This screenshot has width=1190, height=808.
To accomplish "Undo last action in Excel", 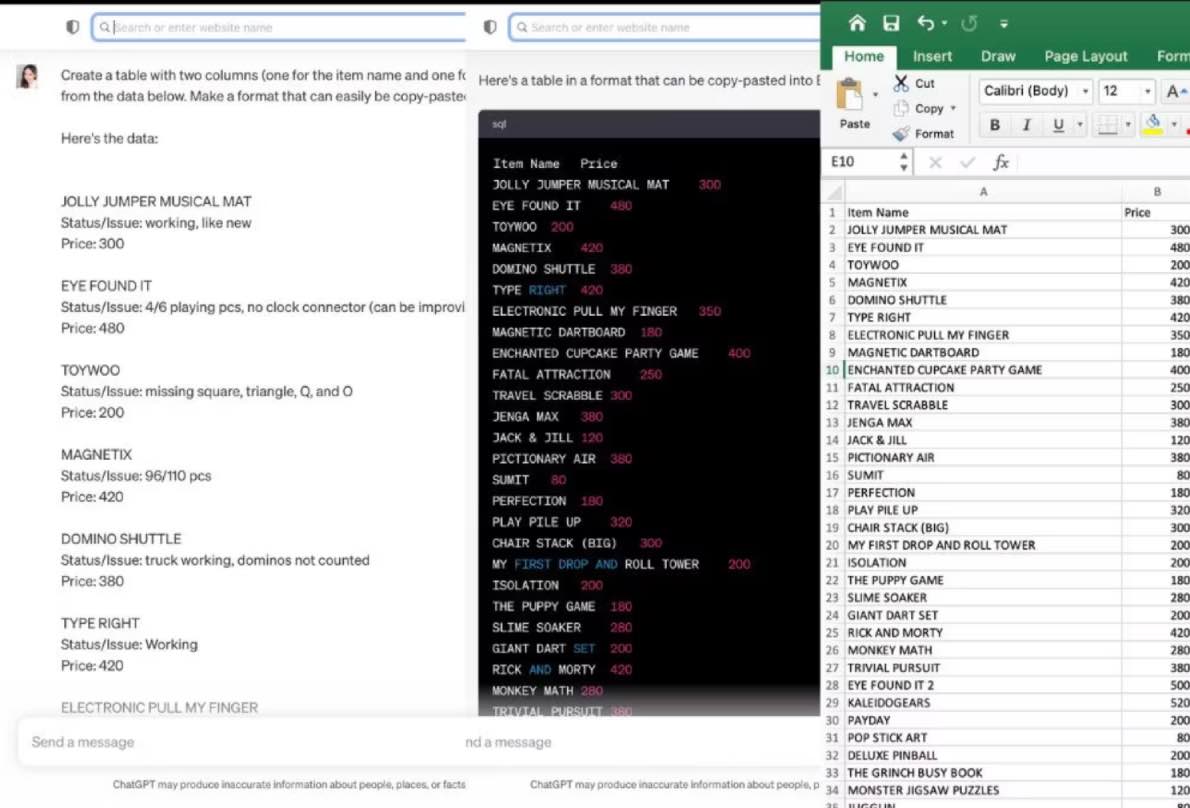I will pos(925,23).
